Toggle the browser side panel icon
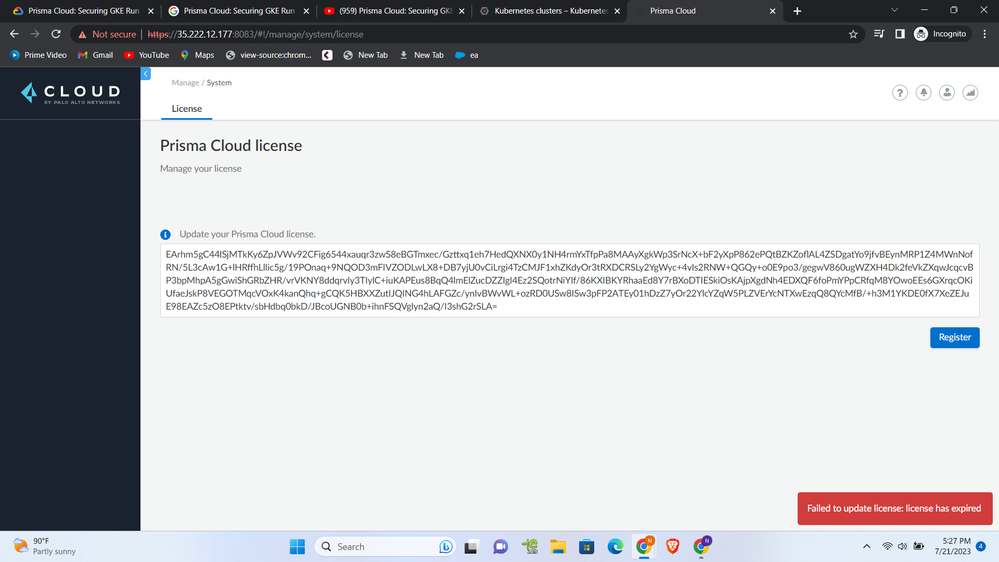Image resolution: width=999 pixels, height=562 pixels. (x=900, y=34)
